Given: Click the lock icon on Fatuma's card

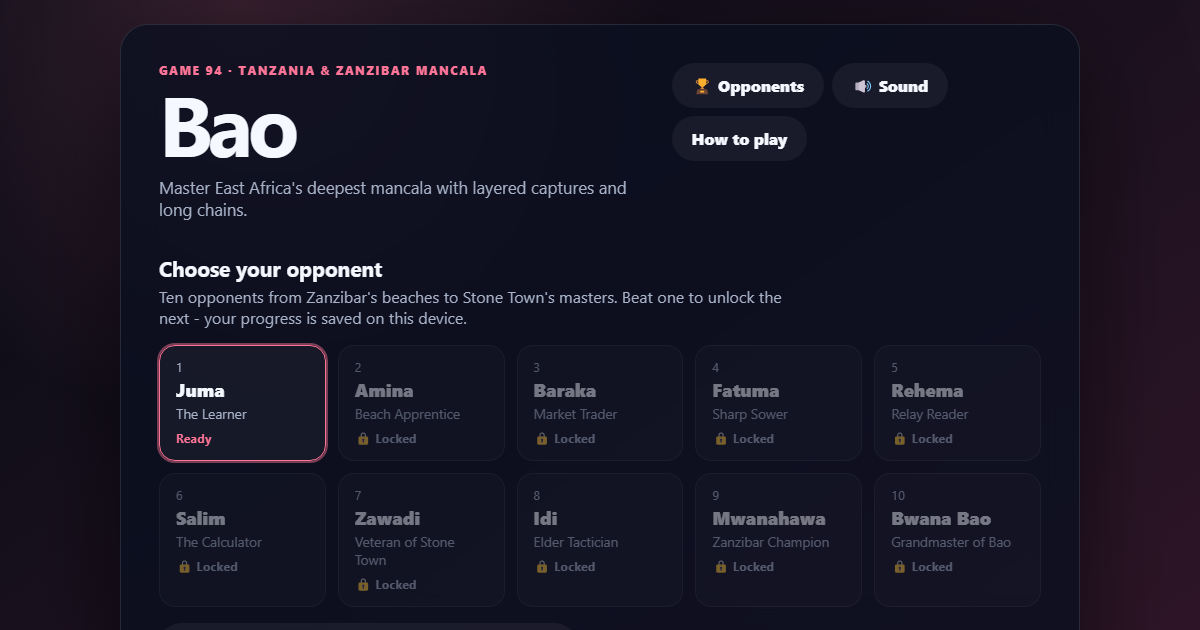Looking at the screenshot, I should point(721,438).
